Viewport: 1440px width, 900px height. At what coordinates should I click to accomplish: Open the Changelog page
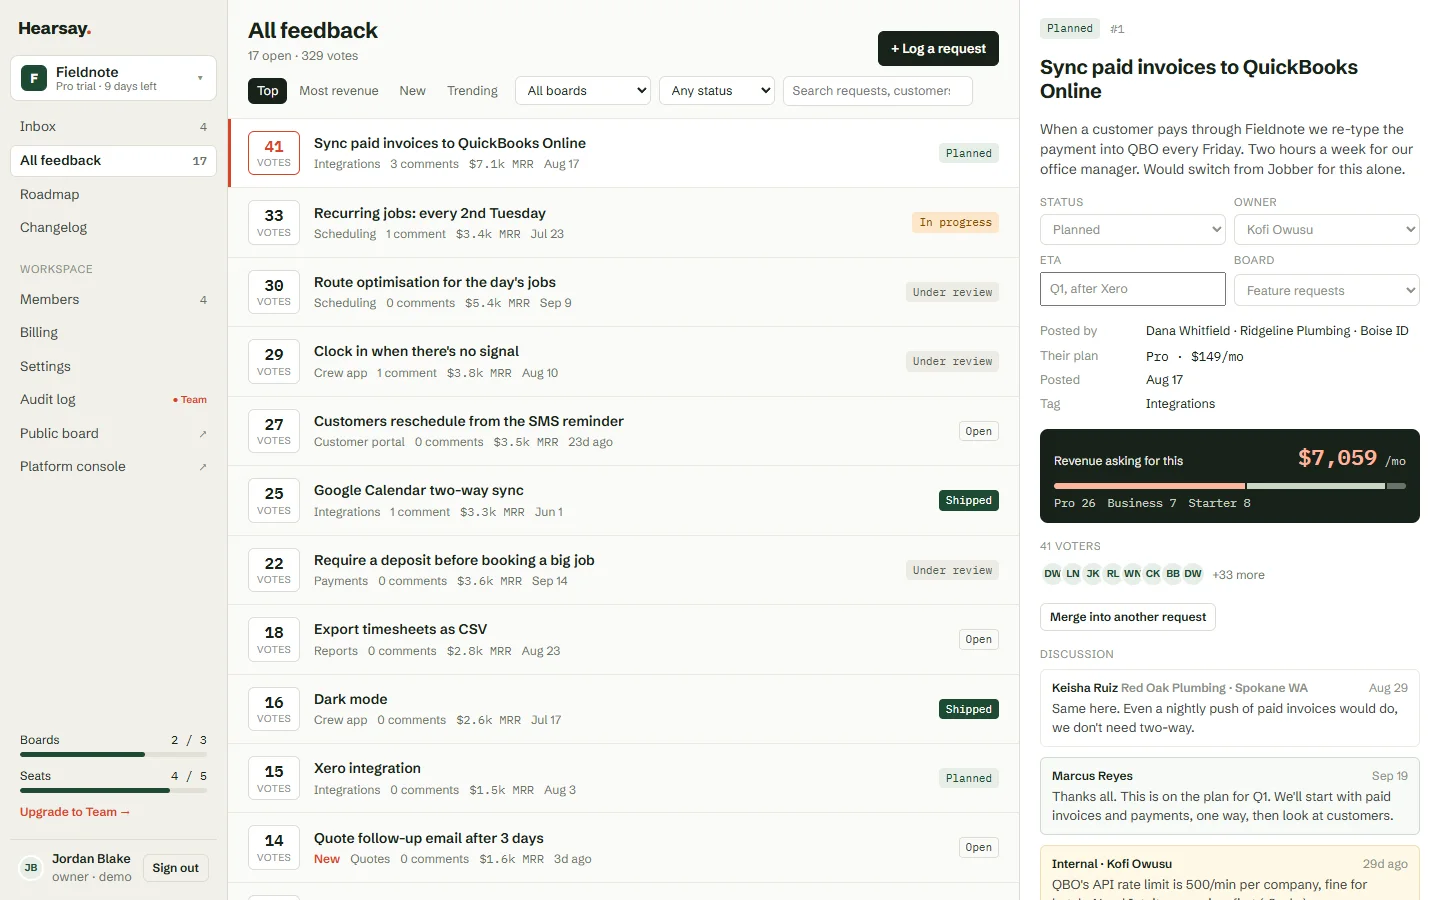point(113,228)
